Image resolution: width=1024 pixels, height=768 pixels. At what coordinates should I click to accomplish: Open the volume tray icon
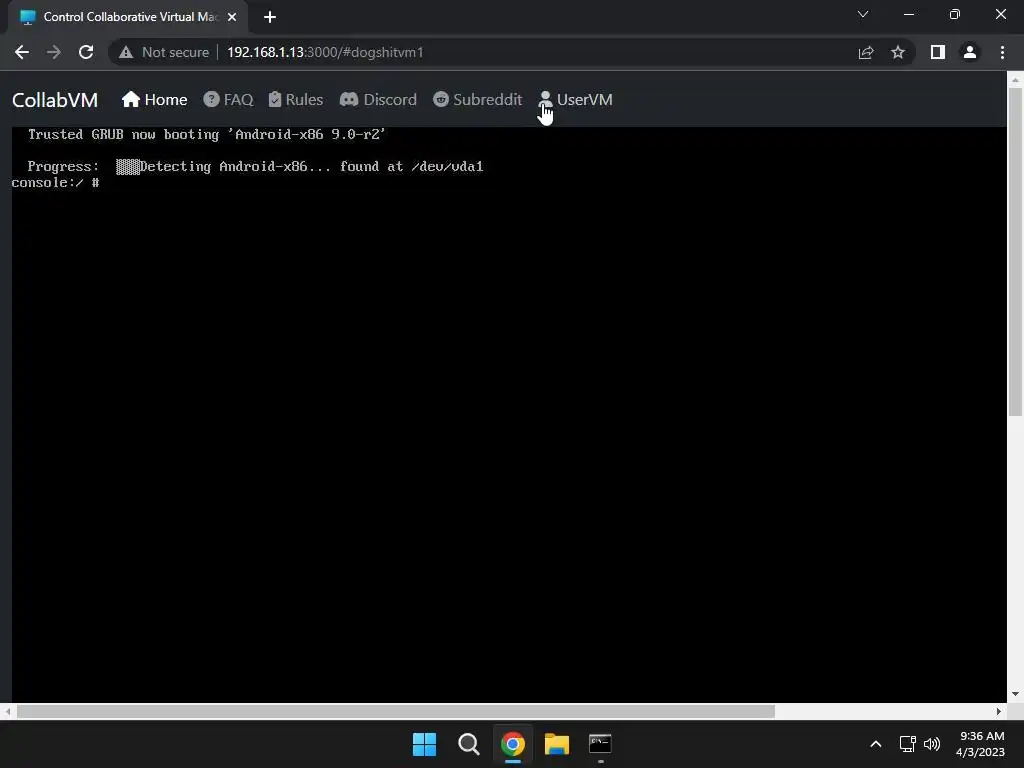tap(932, 744)
